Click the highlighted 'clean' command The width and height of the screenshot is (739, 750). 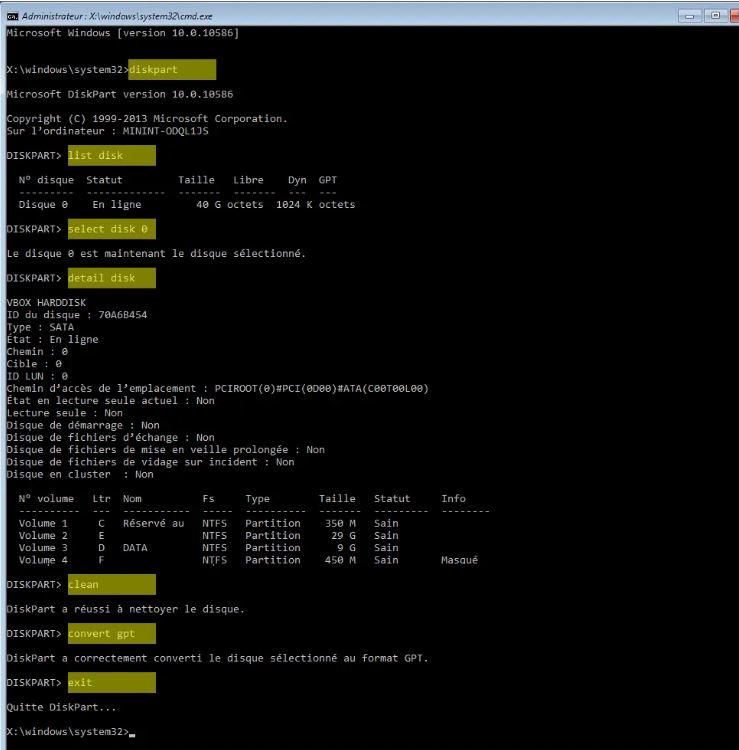click(111, 585)
